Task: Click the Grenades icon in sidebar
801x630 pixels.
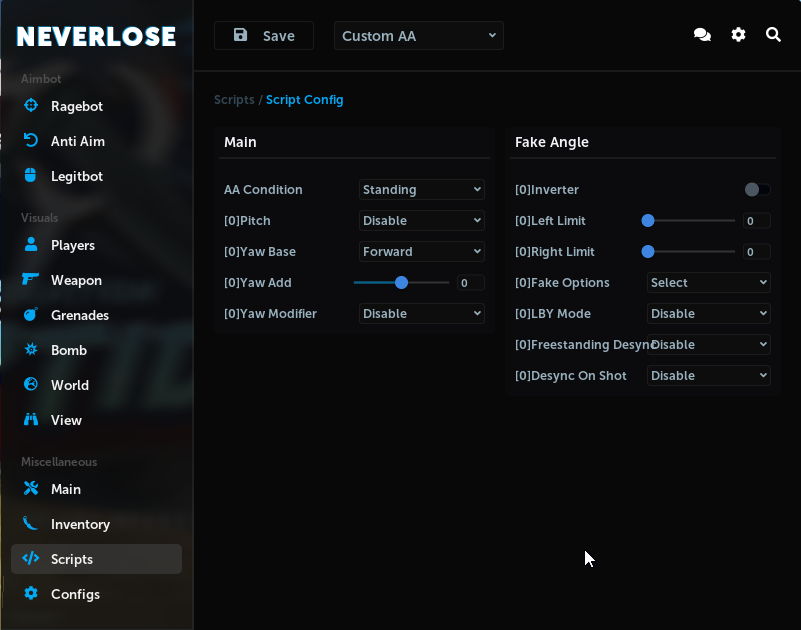Action: coord(31,315)
